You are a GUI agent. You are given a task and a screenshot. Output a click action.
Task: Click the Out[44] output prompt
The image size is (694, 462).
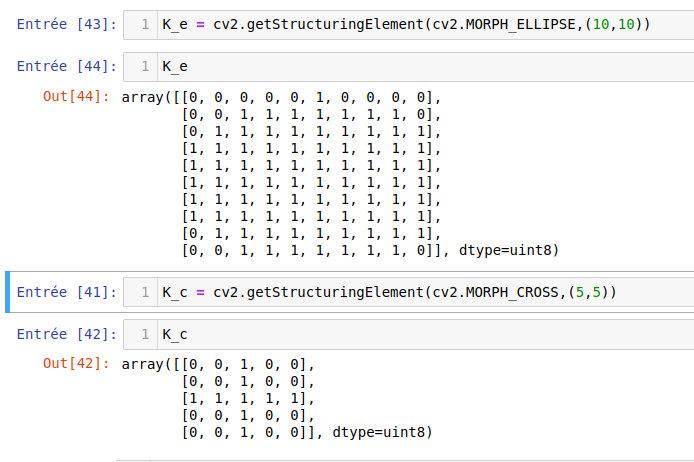point(77,97)
